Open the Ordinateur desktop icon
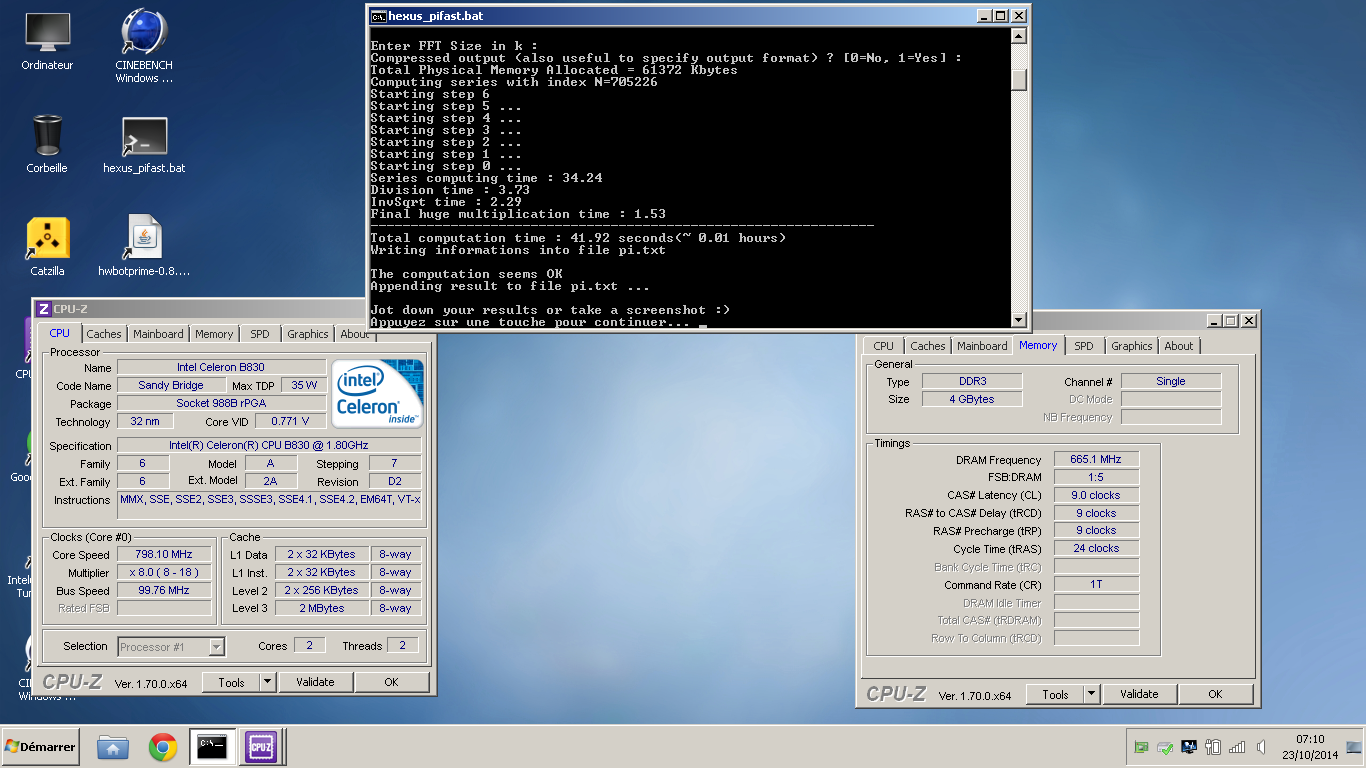The width and height of the screenshot is (1366, 768). (47, 42)
